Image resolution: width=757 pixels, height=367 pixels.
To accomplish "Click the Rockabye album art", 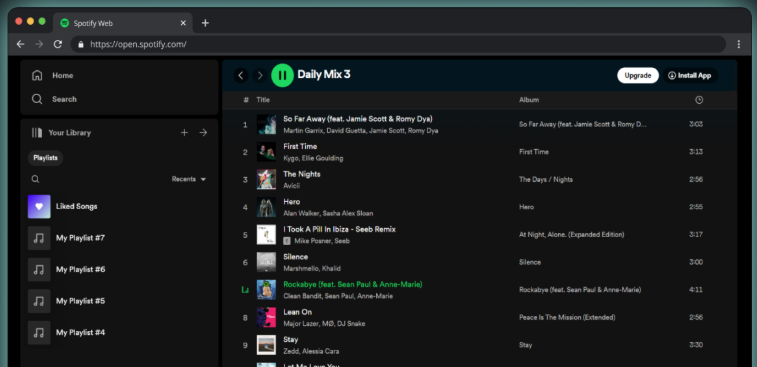I will click(266, 290).
